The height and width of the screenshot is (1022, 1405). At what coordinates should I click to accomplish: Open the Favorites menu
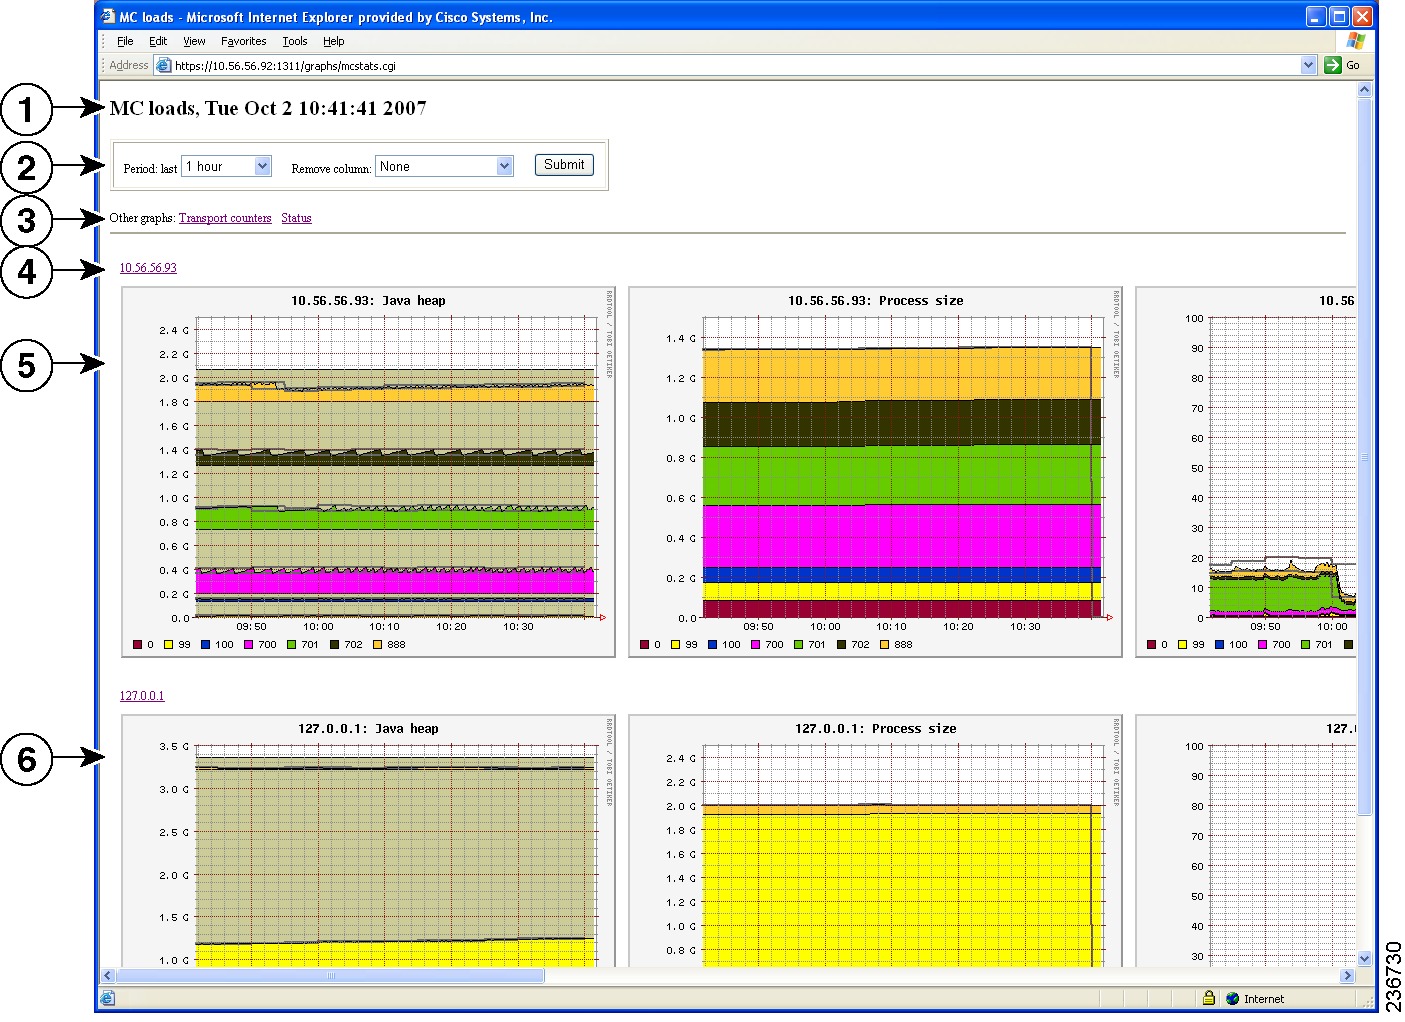coord(244,41)
